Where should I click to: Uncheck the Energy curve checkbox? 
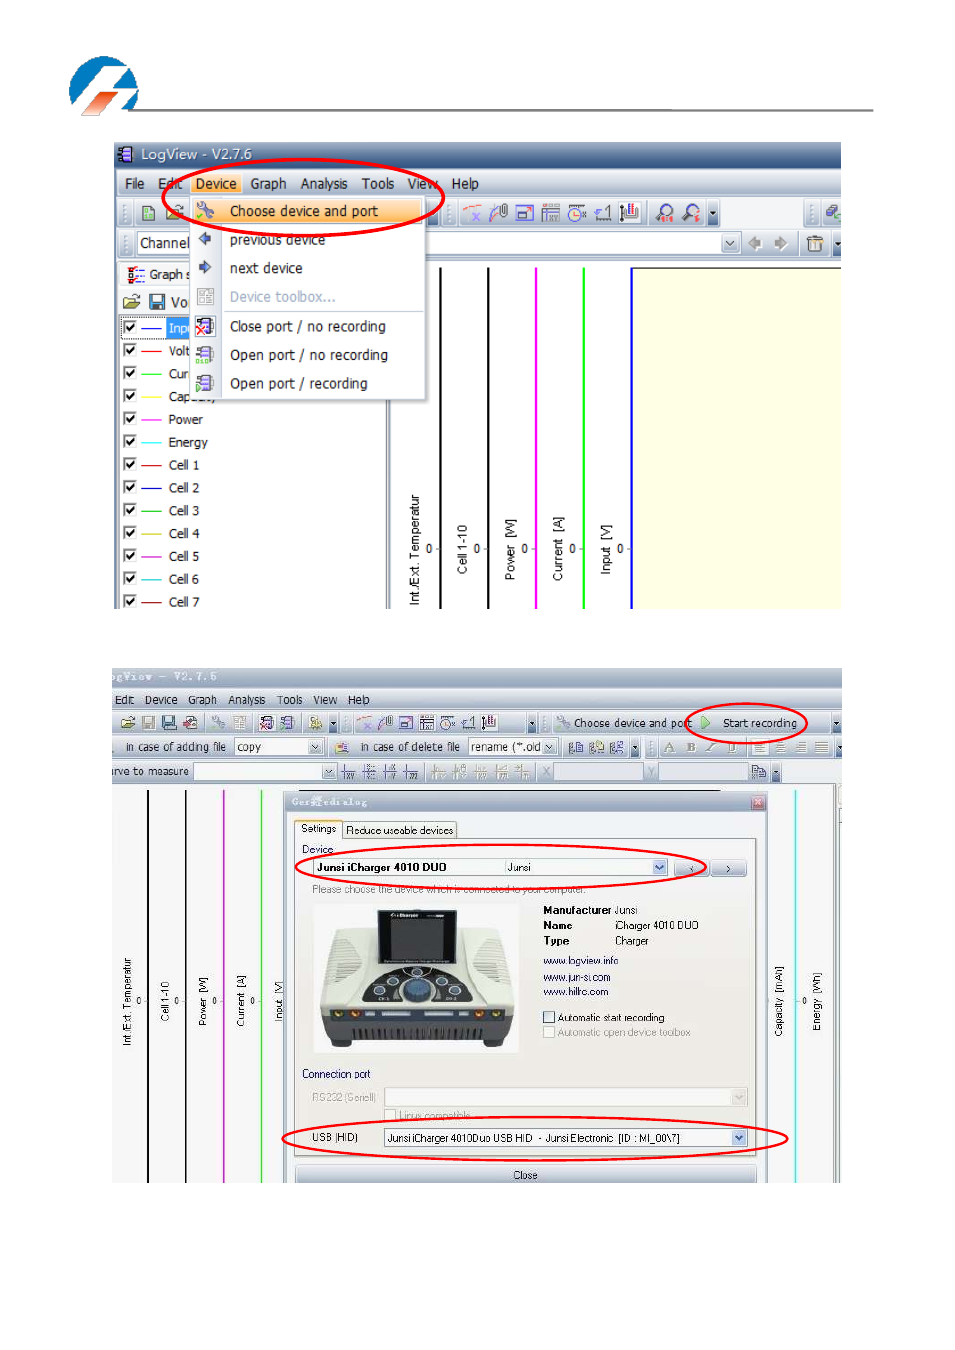click(130, 442)
